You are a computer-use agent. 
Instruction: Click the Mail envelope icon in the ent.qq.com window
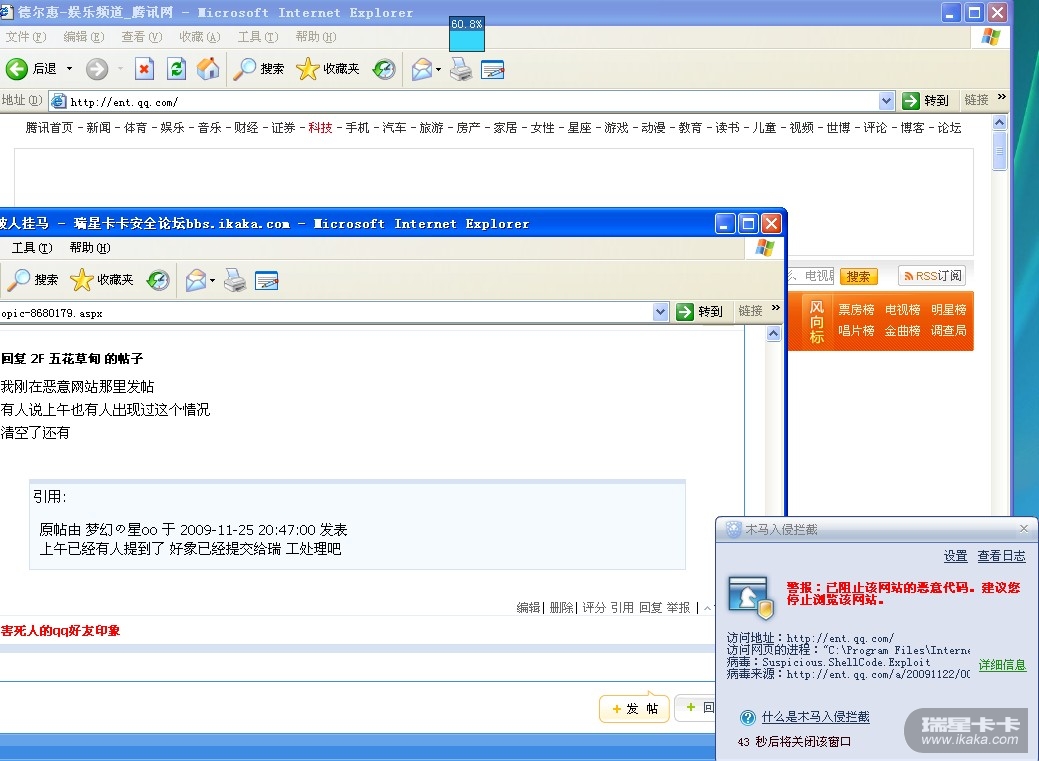[x=421, y=68]
